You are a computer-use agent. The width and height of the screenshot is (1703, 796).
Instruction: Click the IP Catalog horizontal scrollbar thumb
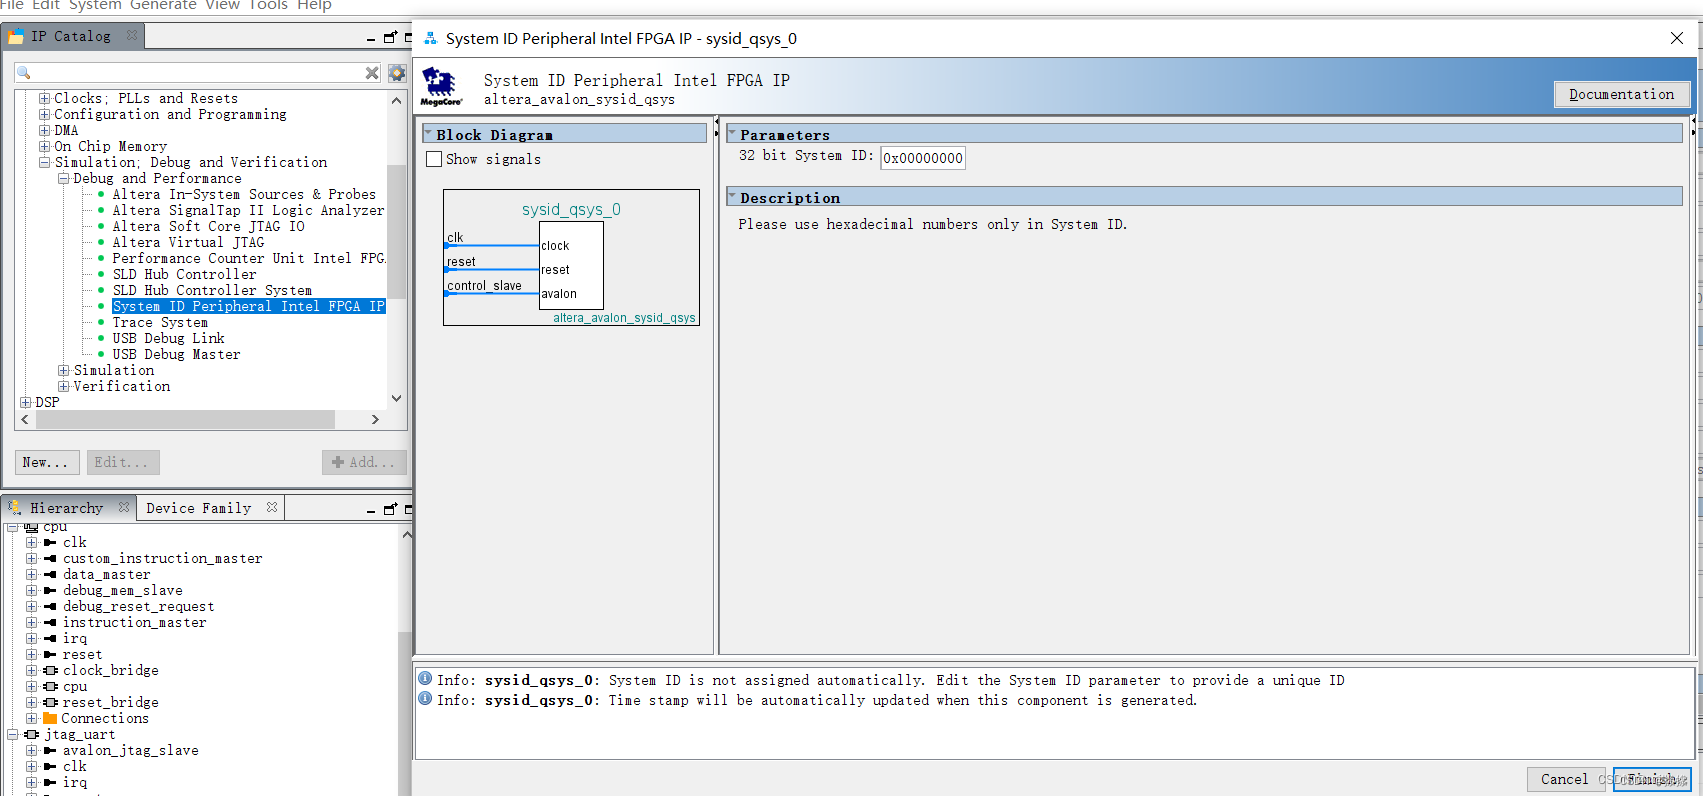[x=185, y=420]
